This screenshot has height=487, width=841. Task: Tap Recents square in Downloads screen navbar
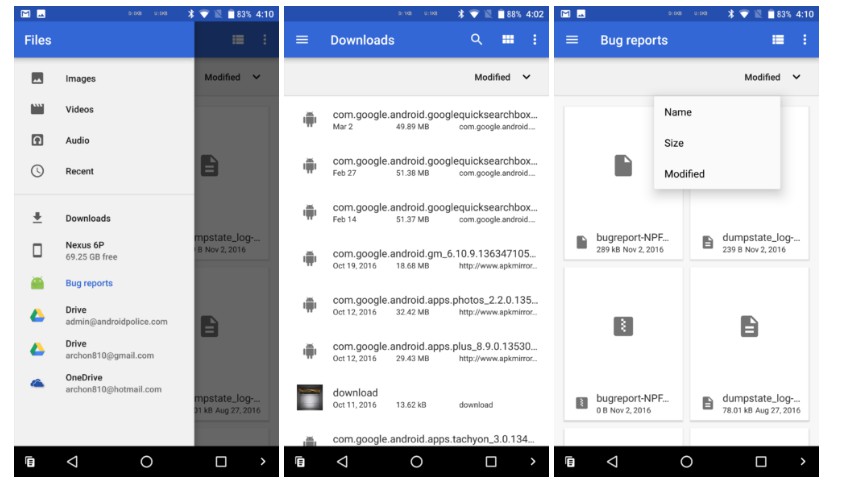[490, 461]
